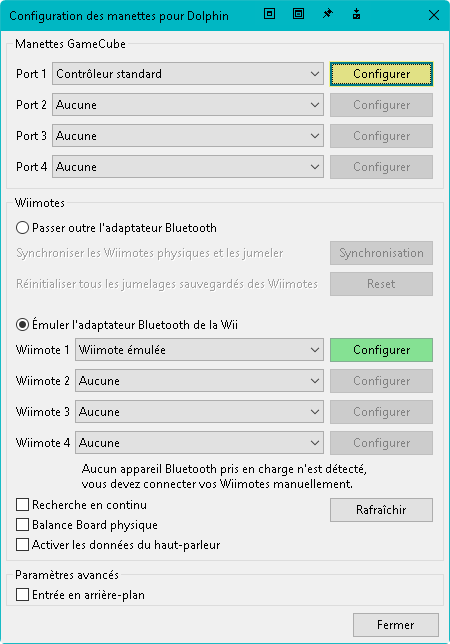The height and width of the screenshot is (644, 450).
Task: Open the Wiimote 1 Wiimote émulée dropdown
Action: point(199,350)
